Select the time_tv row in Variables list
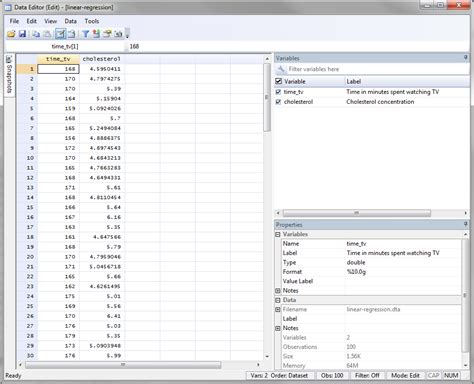The width and height of the screenshot is (474, 384). pyautogui.click(x=372, y=92)
